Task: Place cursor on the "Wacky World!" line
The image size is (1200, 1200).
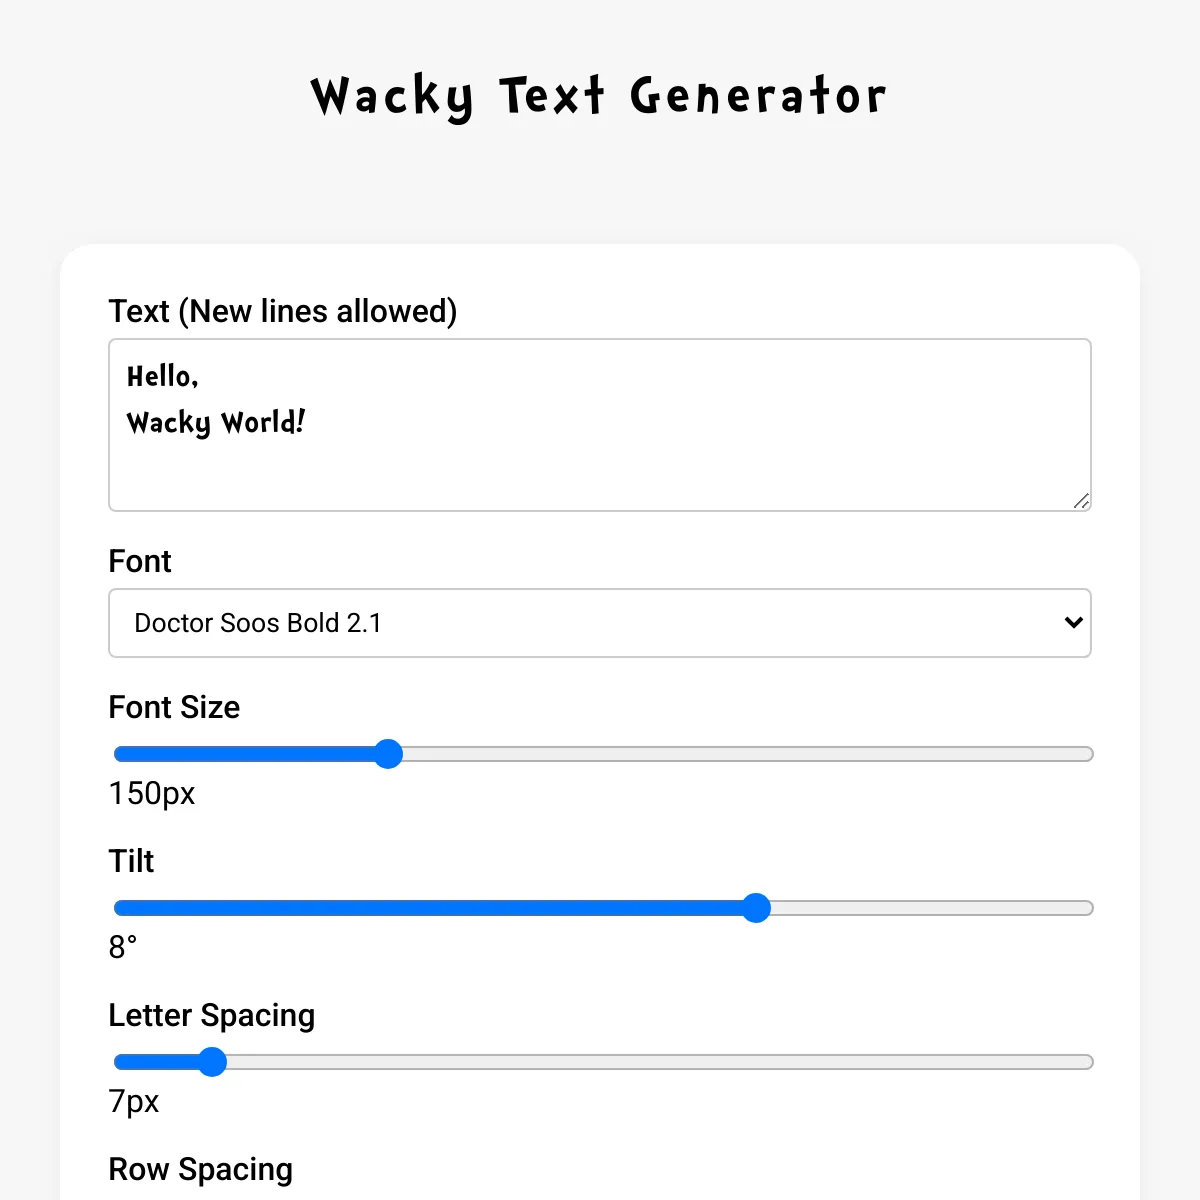Action: pos(216,423)
